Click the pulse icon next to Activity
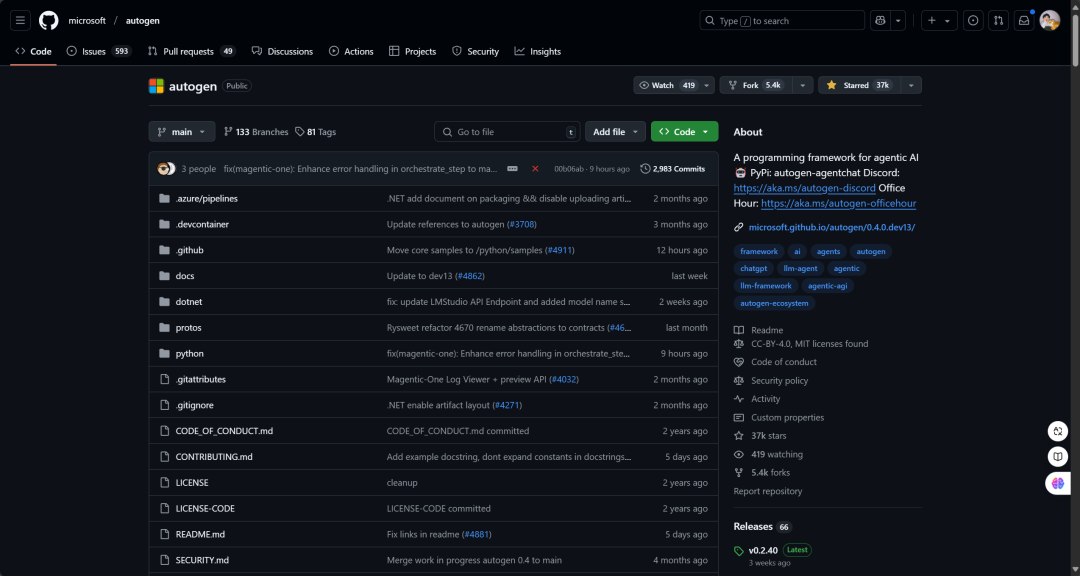 click(x=739, y=399)
